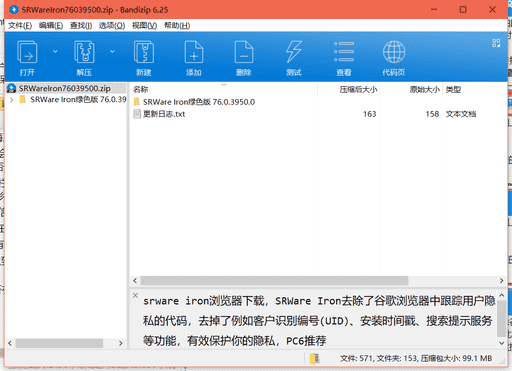Run the Test (测试) archive tool
512x371 pixels.
click(294, 52)
